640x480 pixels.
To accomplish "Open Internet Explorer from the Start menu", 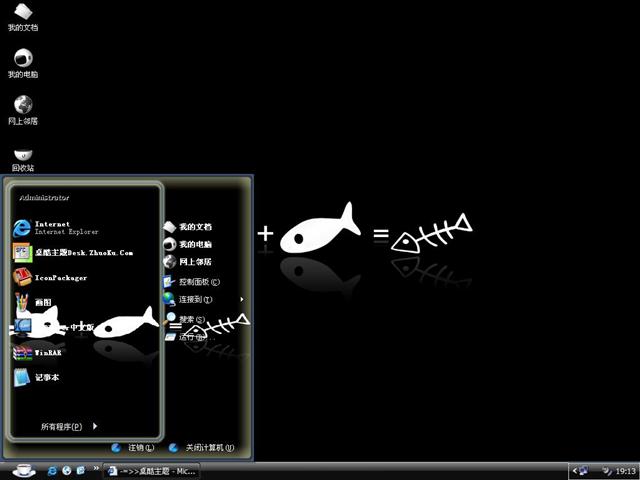I will pyautogui.click(x=55, y=227).
